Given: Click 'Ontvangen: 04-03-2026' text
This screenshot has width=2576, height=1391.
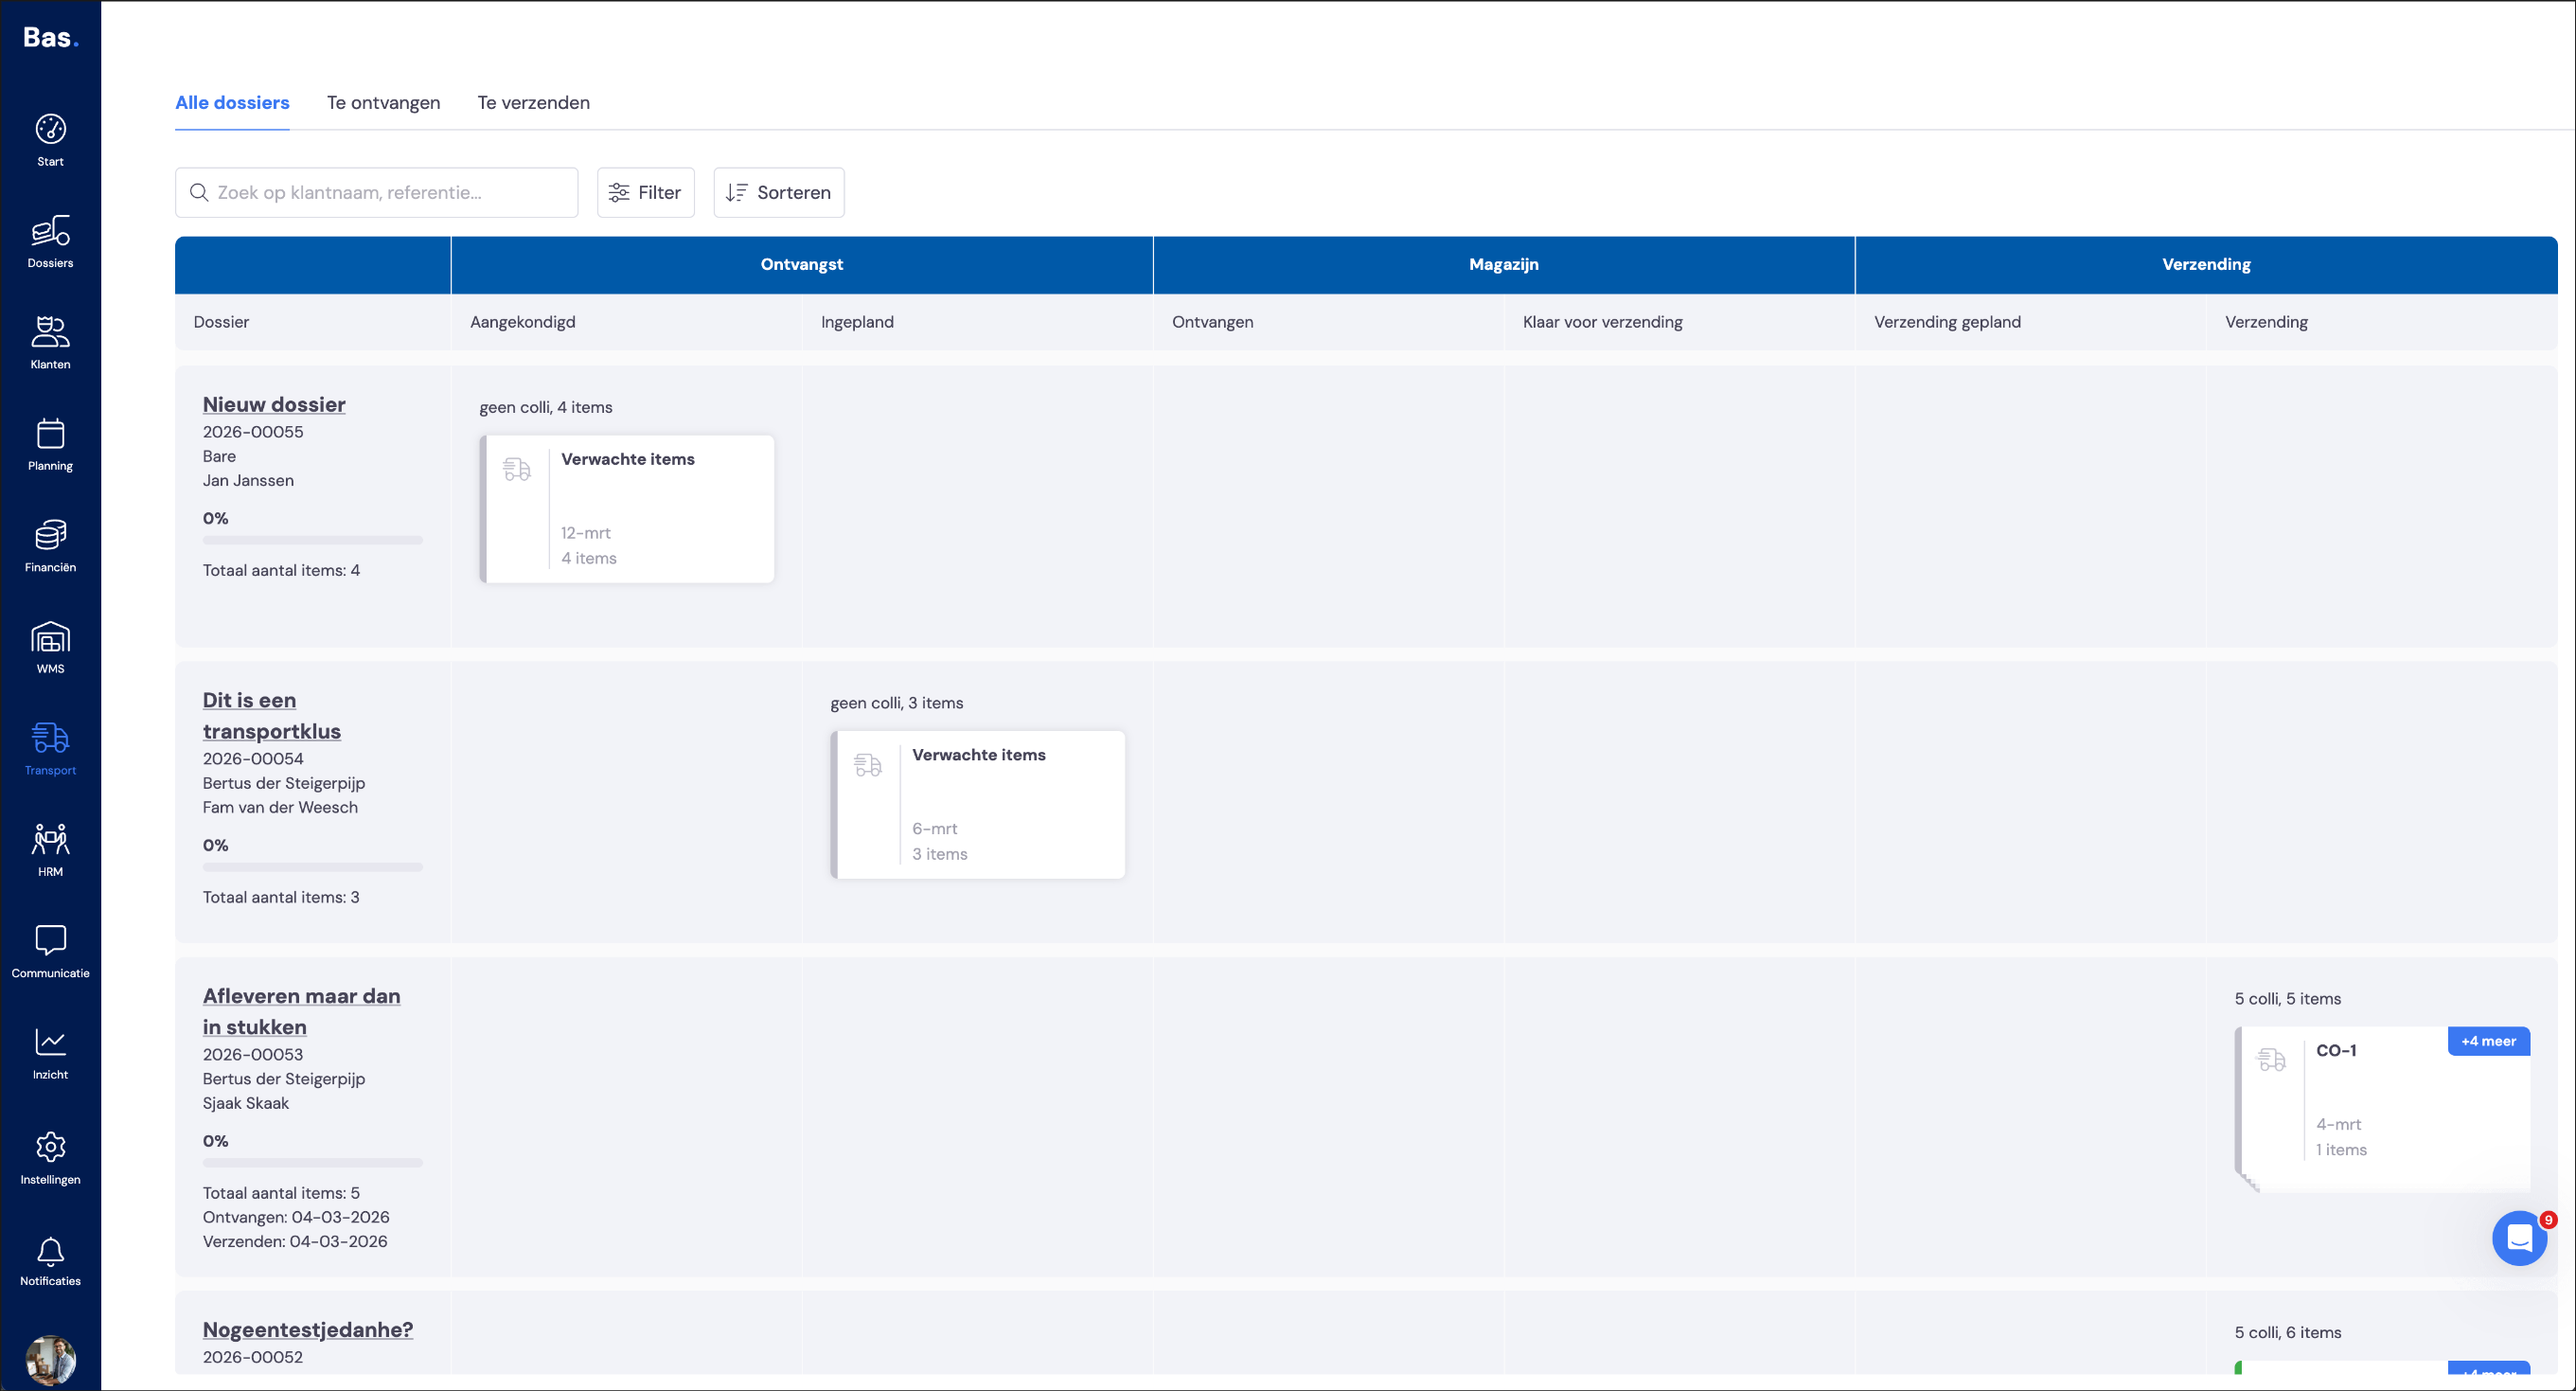Looking at the screenshot, I should click(x=296, y=1217).
